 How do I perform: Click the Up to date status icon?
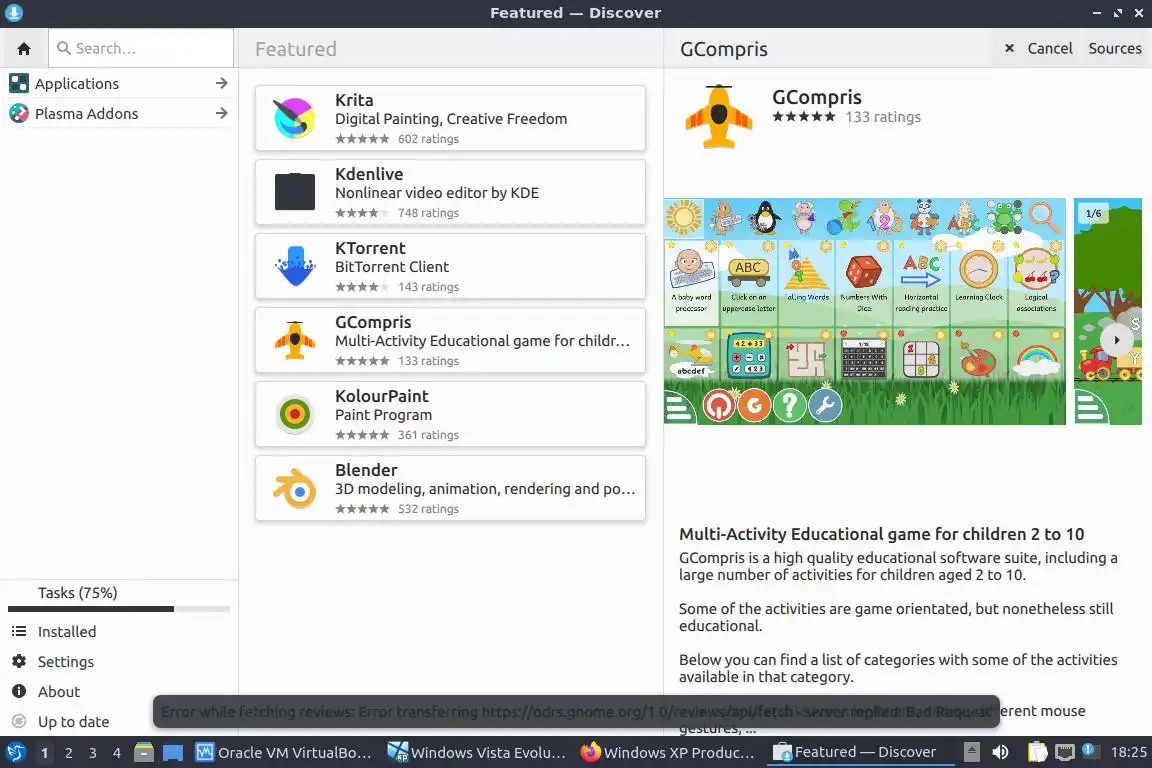pos(19,722)
